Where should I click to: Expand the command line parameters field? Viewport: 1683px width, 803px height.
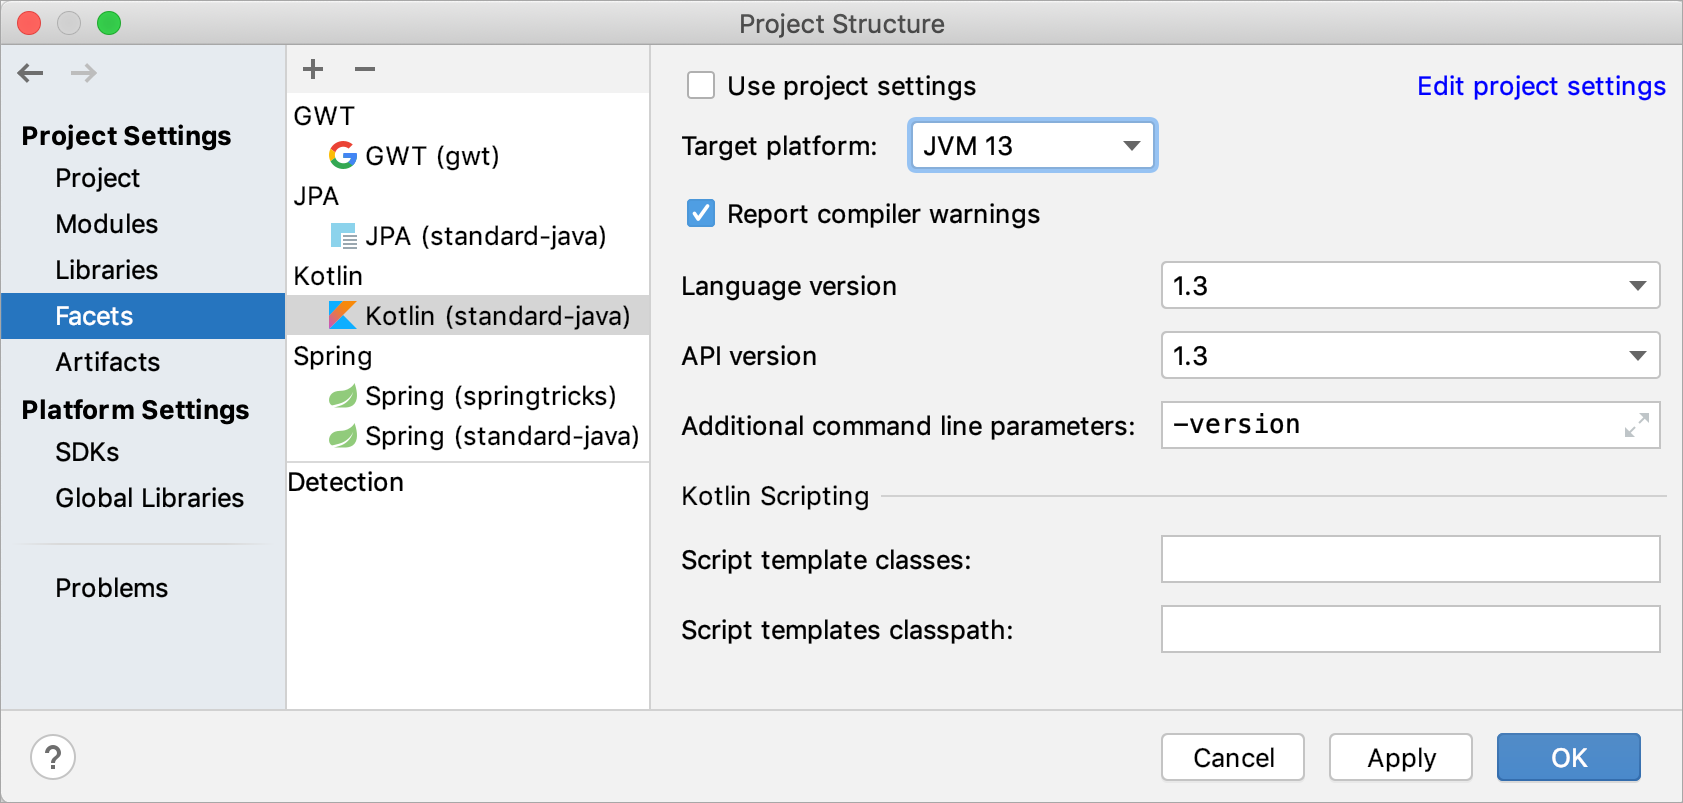pos(1636,426)
